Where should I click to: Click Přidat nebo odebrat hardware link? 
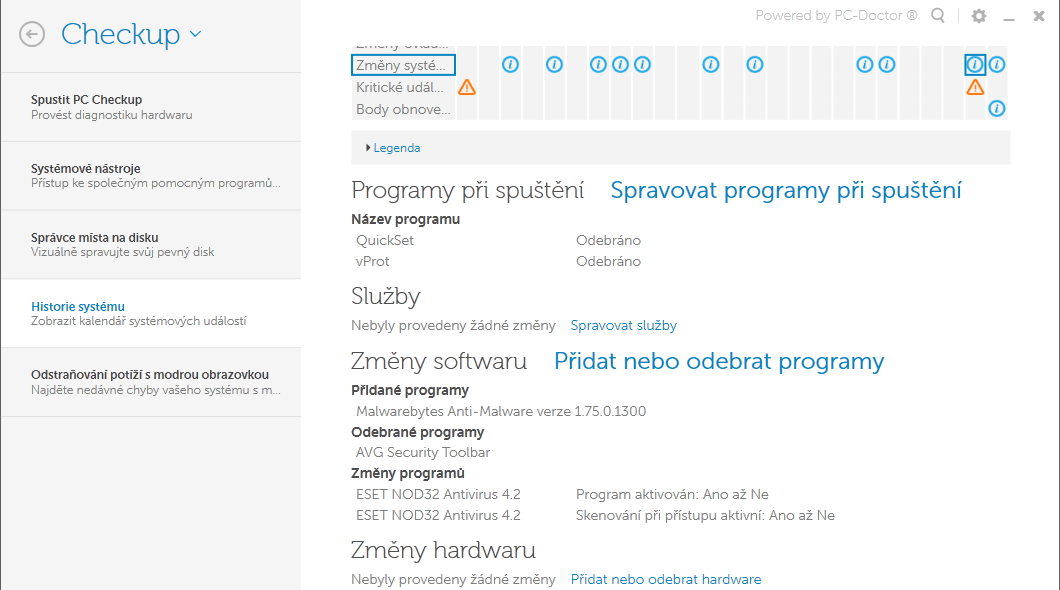point(666,579)
